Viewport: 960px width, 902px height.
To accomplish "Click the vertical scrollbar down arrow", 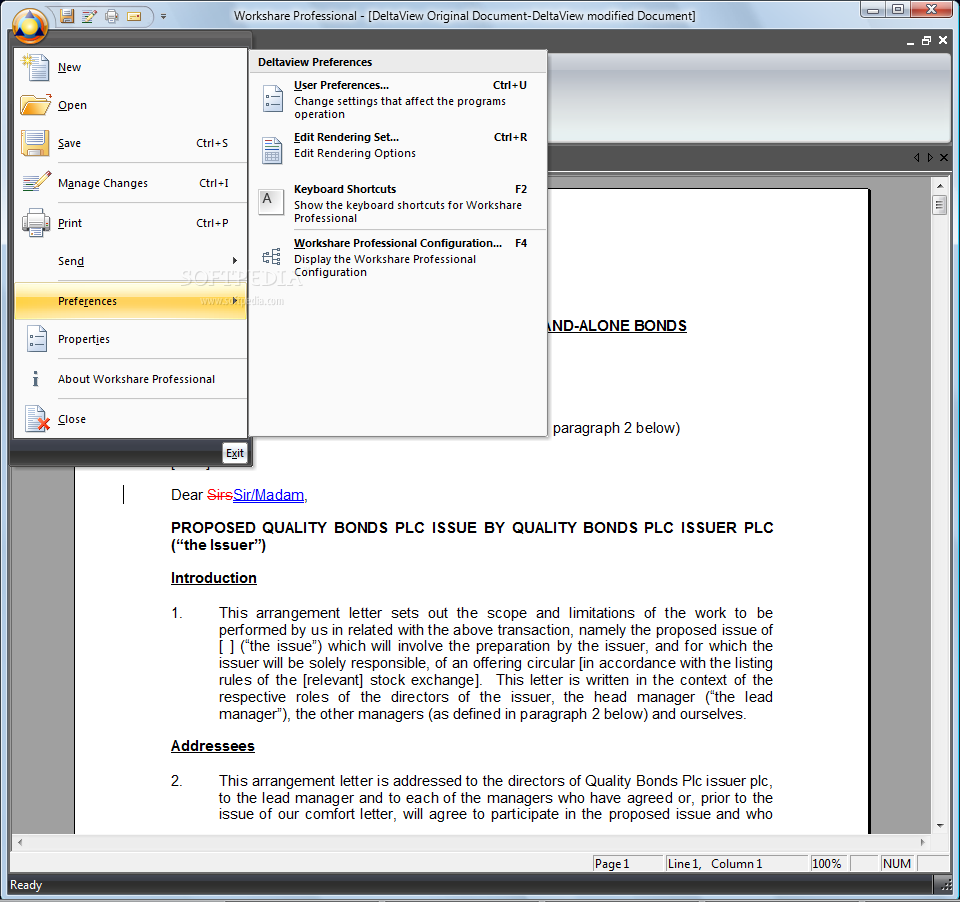I will pos(940,825).
